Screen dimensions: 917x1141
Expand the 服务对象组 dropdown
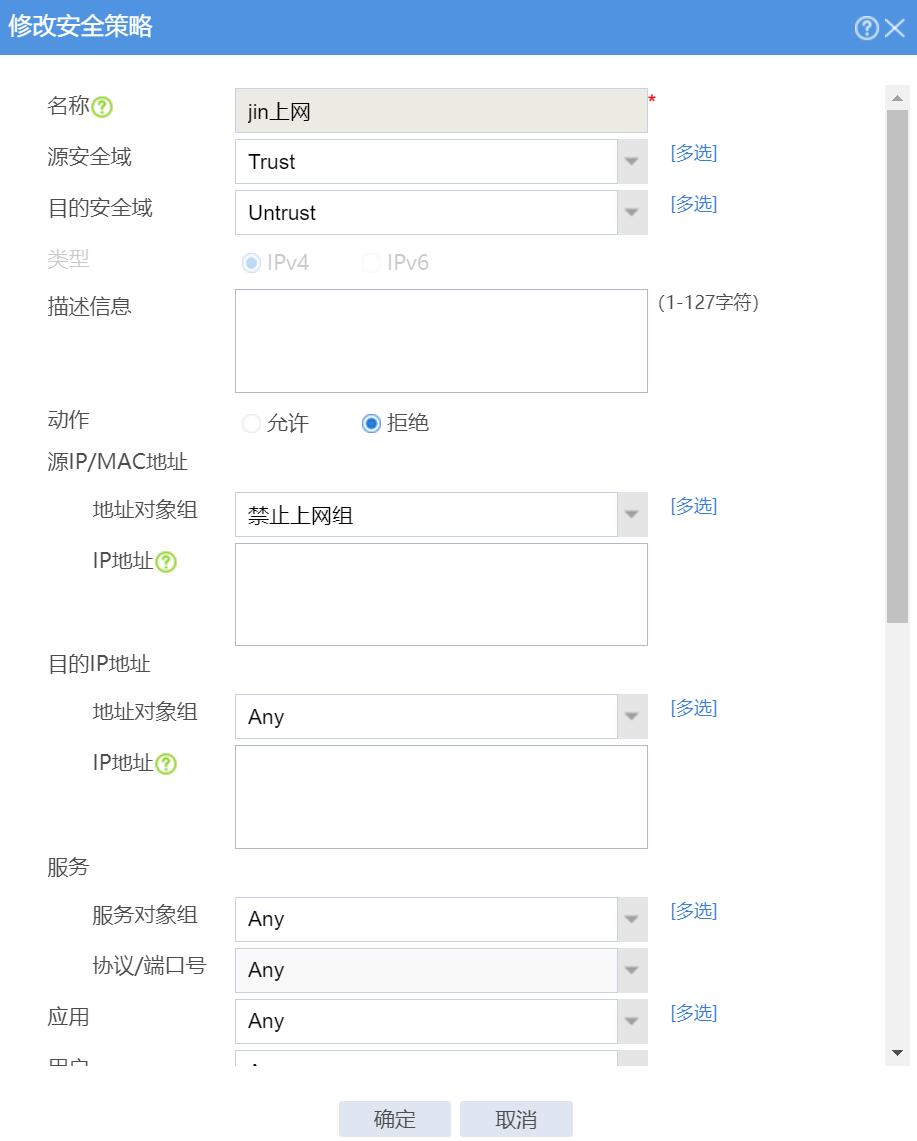coord(631,919)
